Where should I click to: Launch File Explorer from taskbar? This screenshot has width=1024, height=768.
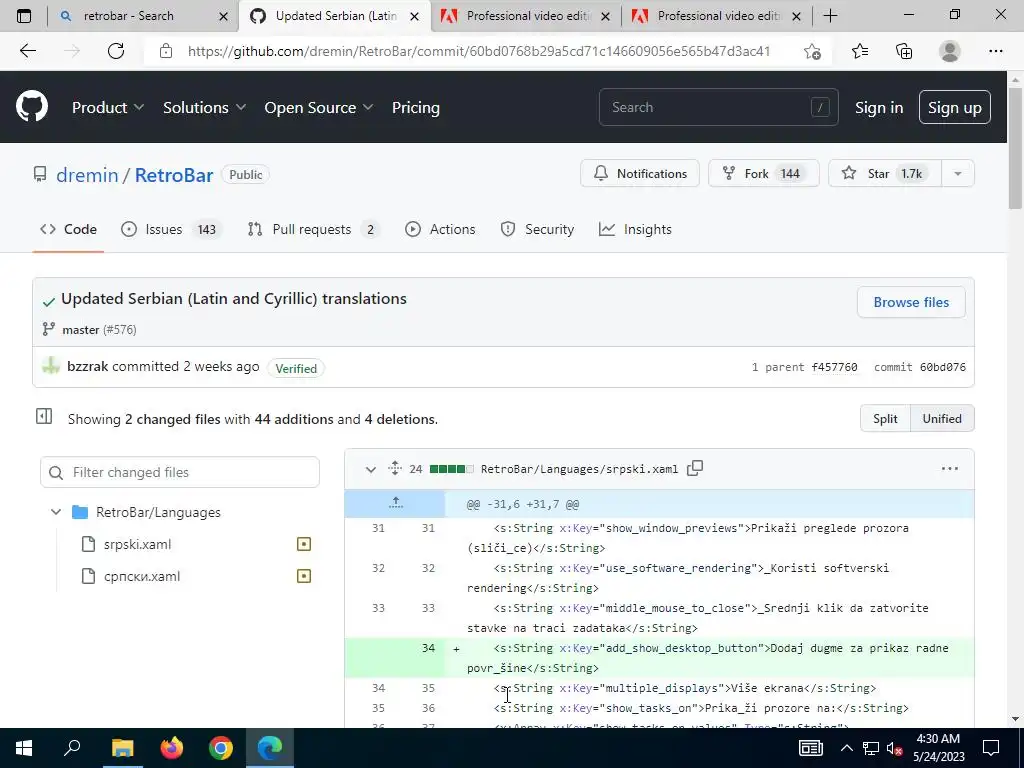pos(122,748)
